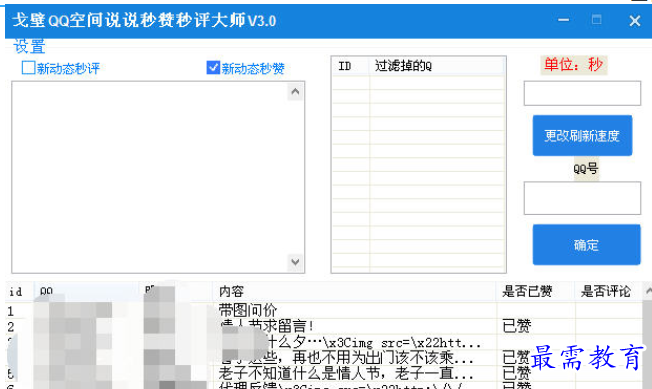Image resolution: width=652 pixels, height=389 pixels.
Task: Click the 是否已赞 column header
Action: 535,291
